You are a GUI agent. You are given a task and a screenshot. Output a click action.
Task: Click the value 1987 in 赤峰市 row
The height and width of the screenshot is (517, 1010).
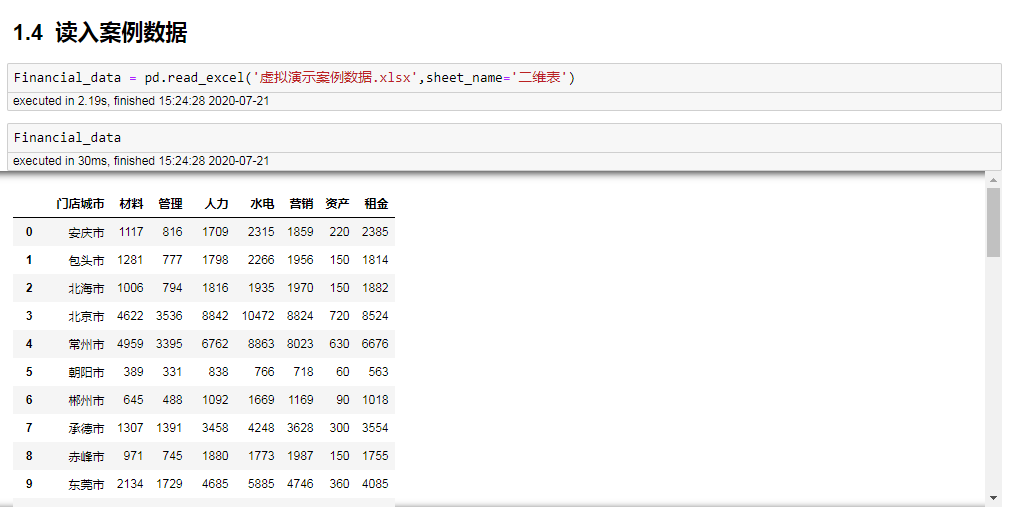300,456
